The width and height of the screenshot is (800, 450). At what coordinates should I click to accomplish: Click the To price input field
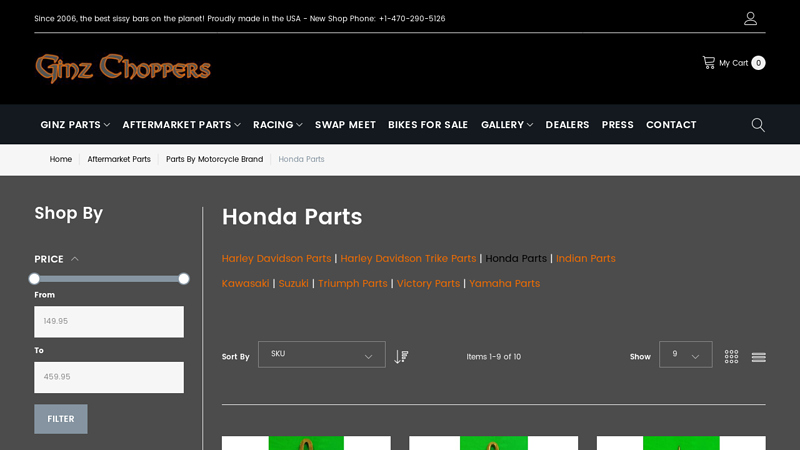[x=109, y=377]
